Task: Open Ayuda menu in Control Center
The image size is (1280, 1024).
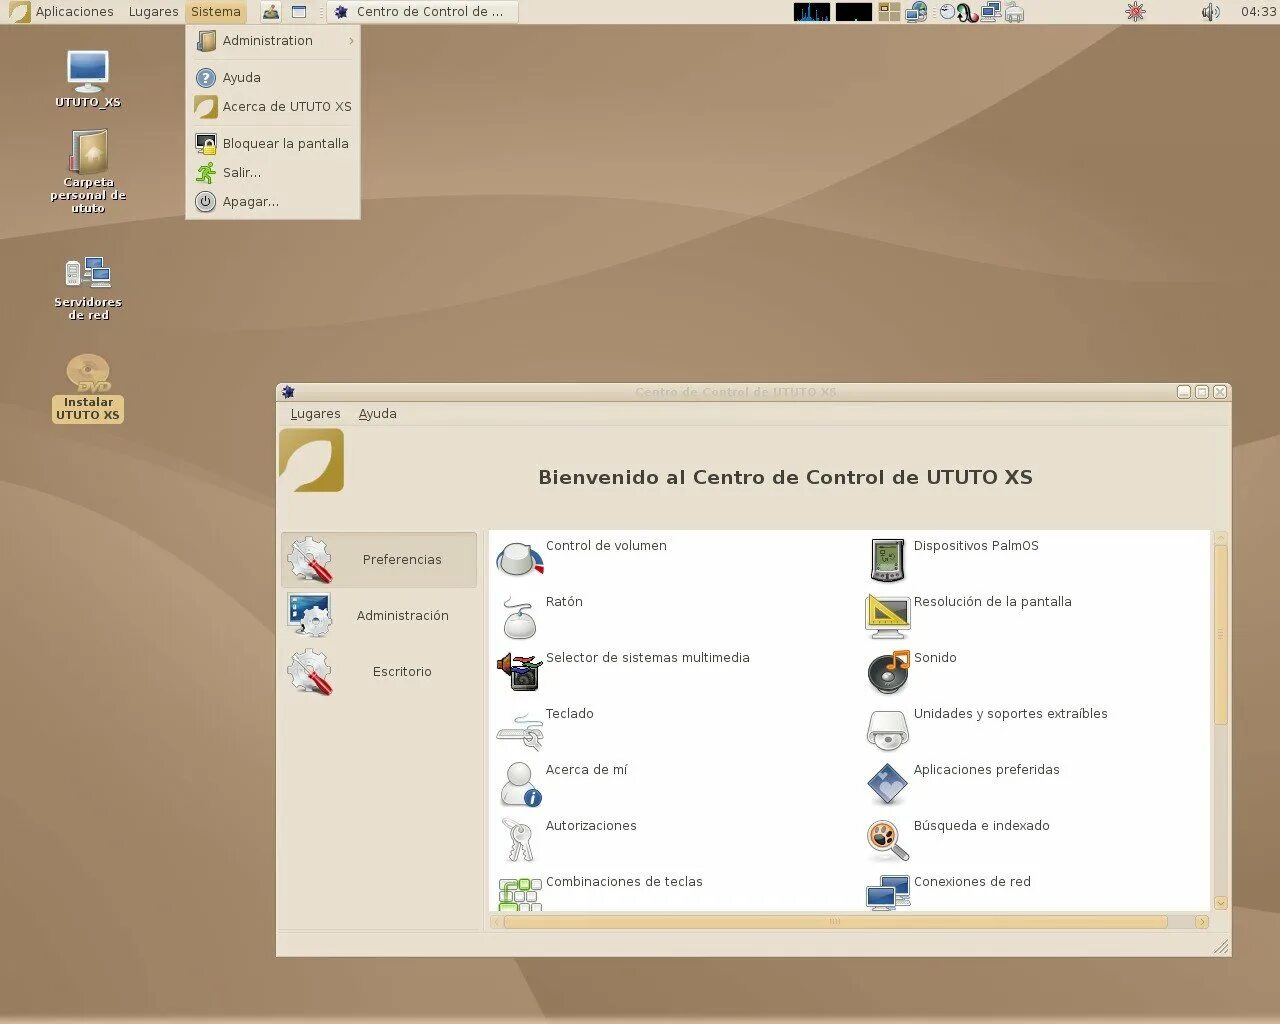Action: [x=377, y=414]
